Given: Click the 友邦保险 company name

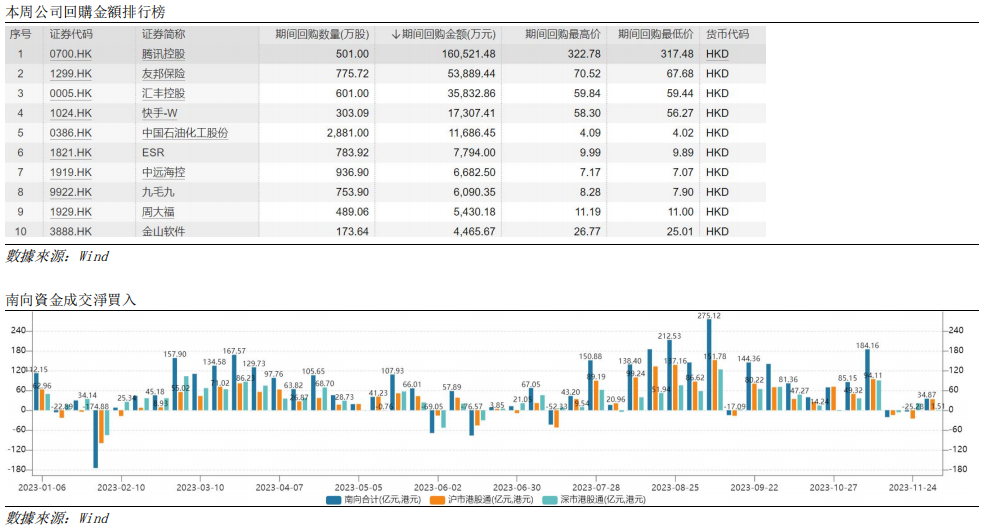Looking at the screenshot, I should coord(163,73).
